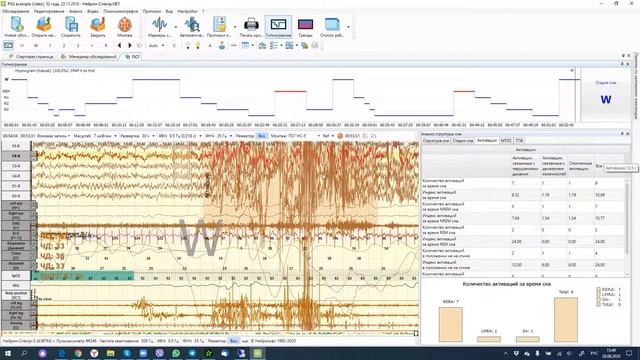Click the RERA: 7 bar in chart
This screenshot has height=360, width=640.
point(451,324)
